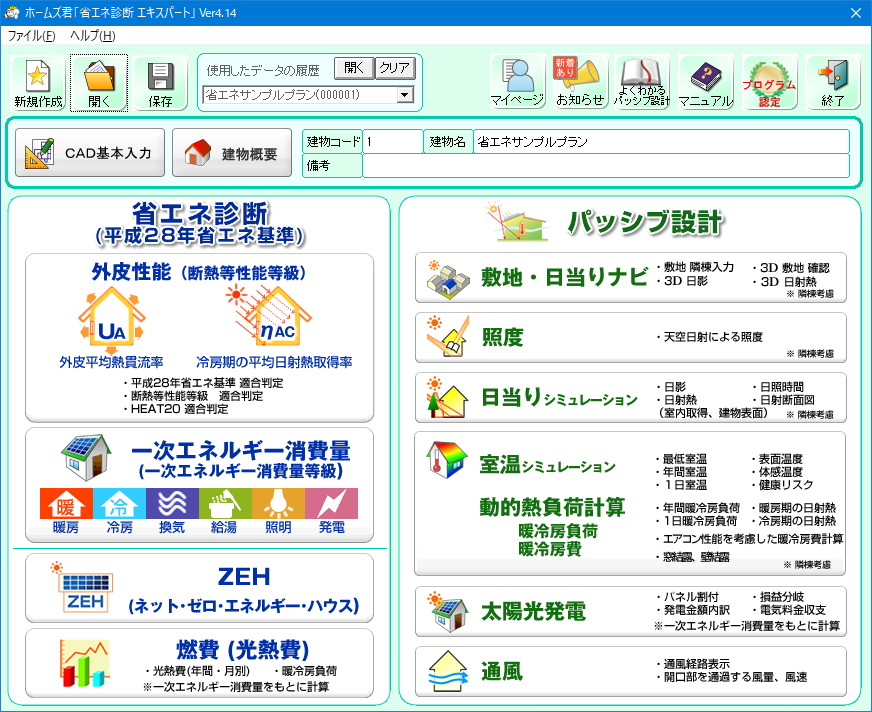Open the お知らせ megaphone icon
This screenshot has width=872, height=712.
coord(579,82)
